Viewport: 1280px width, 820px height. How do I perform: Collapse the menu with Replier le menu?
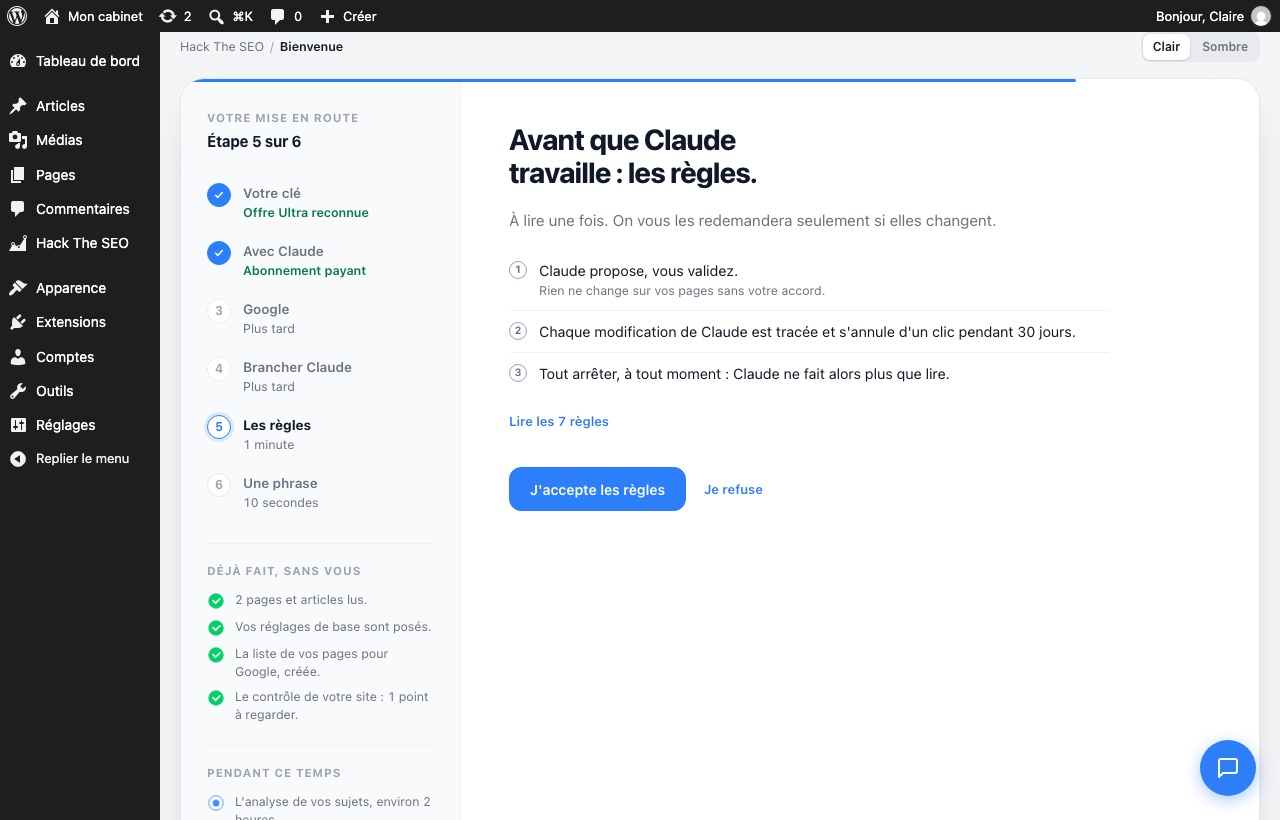pyautogui.click(x=80, y=459)
